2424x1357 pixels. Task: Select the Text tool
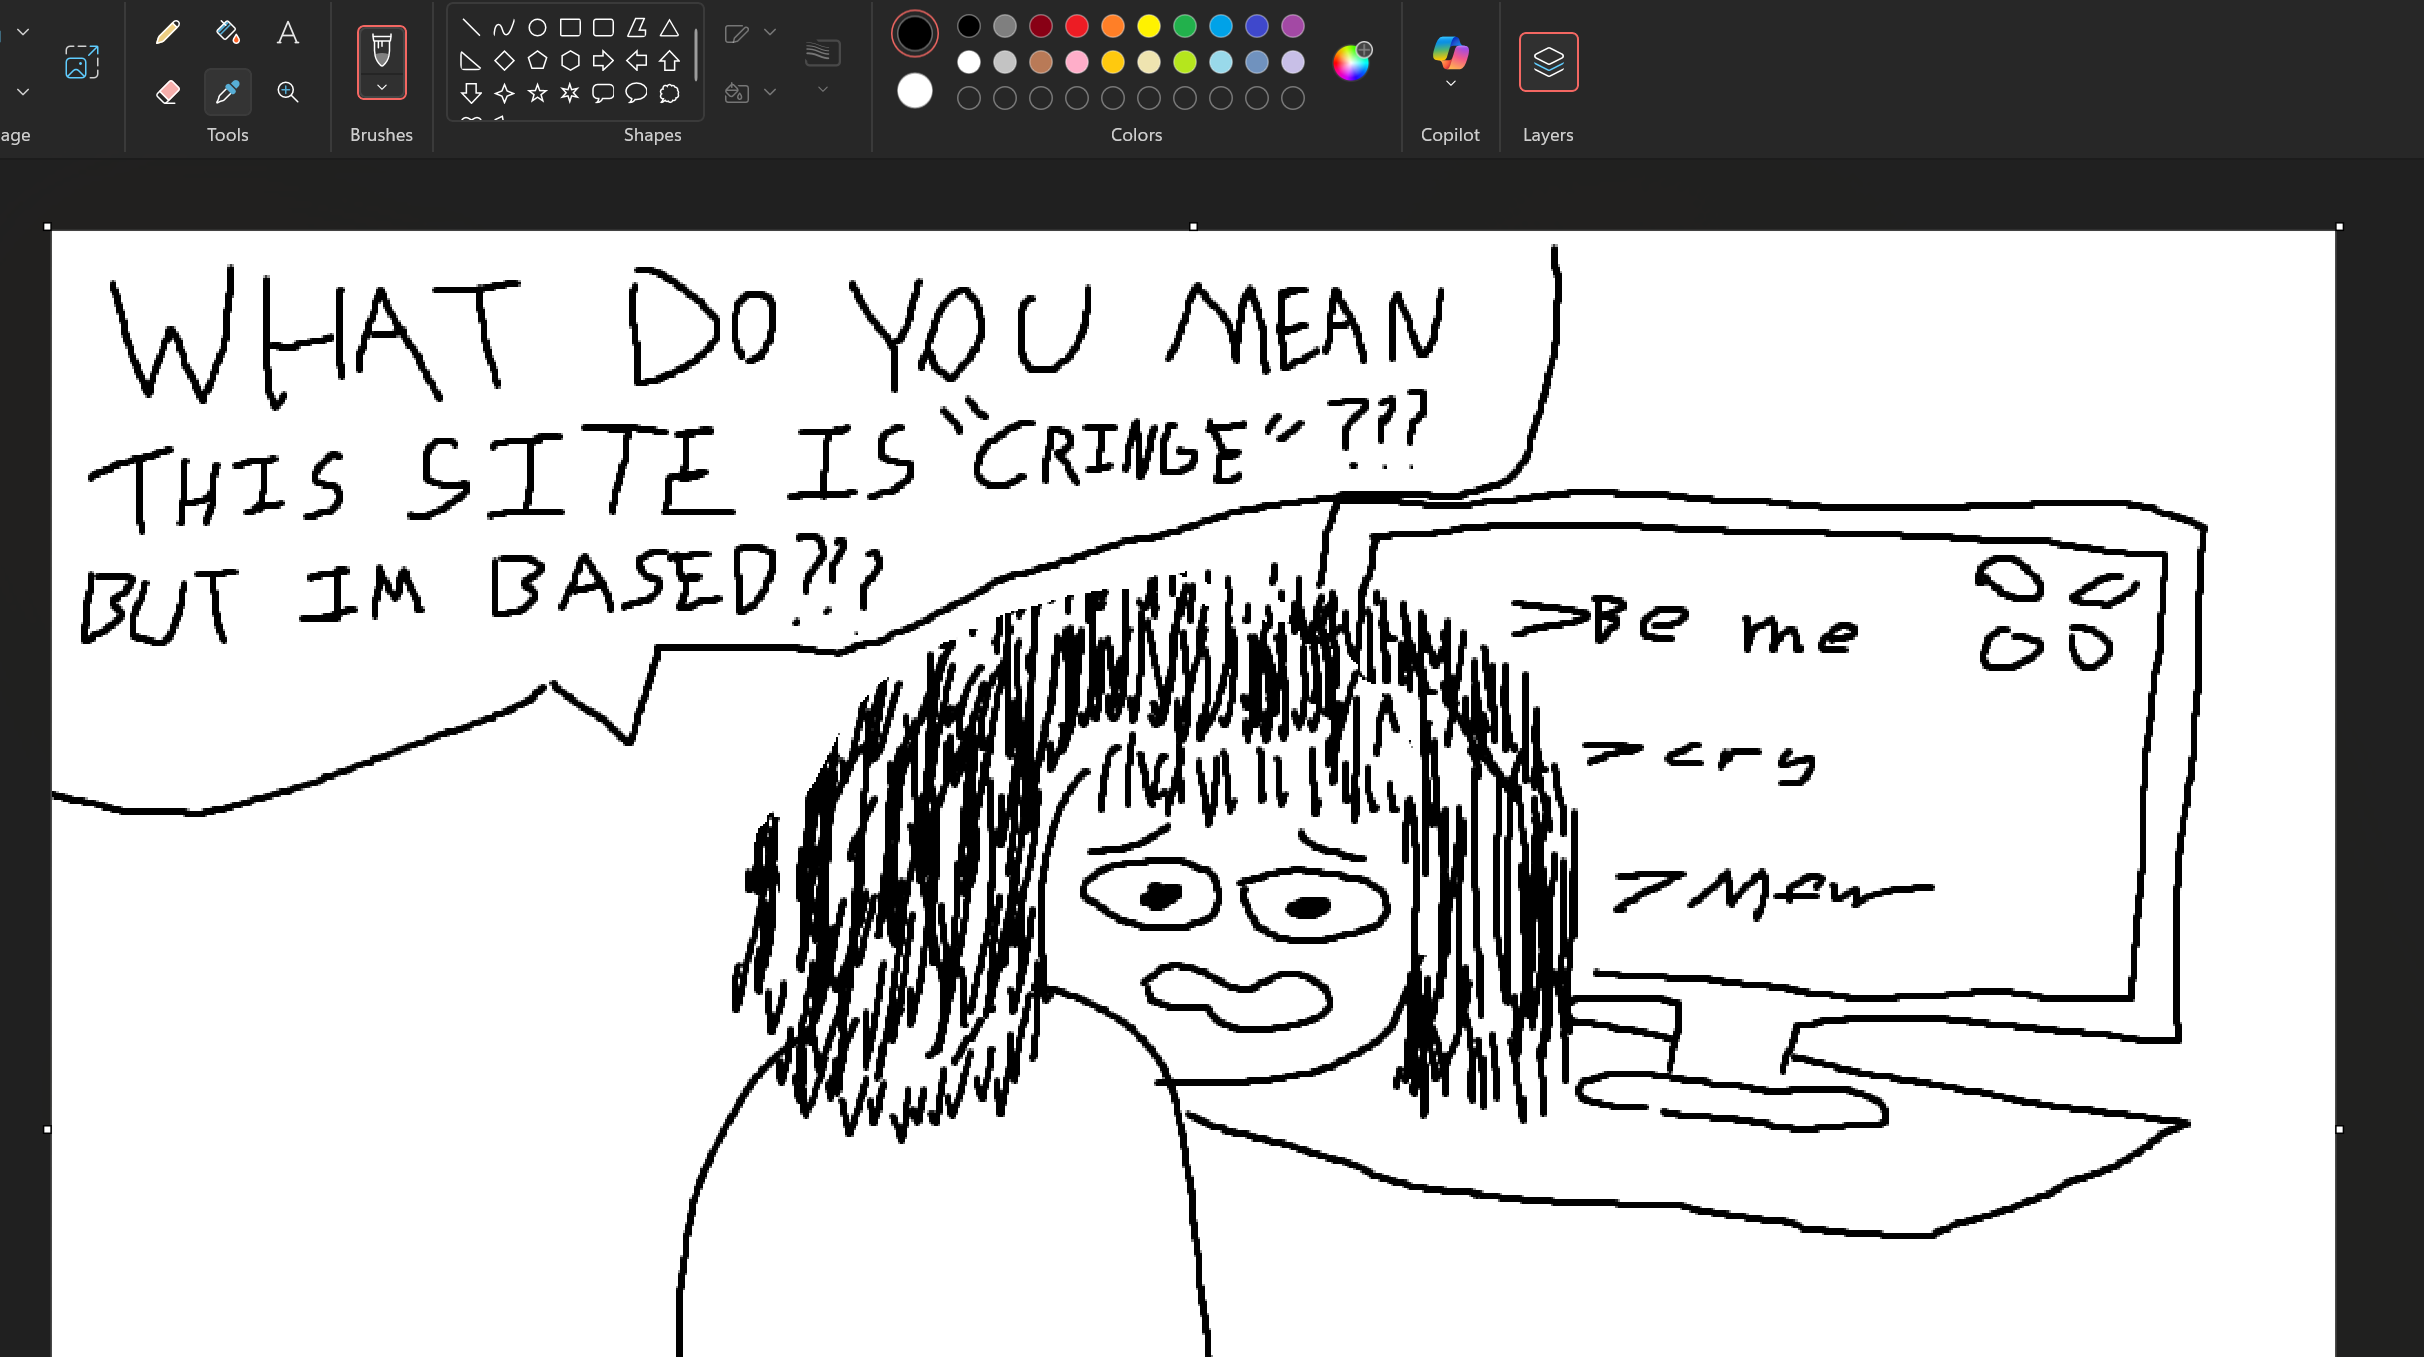coord(287,33)
